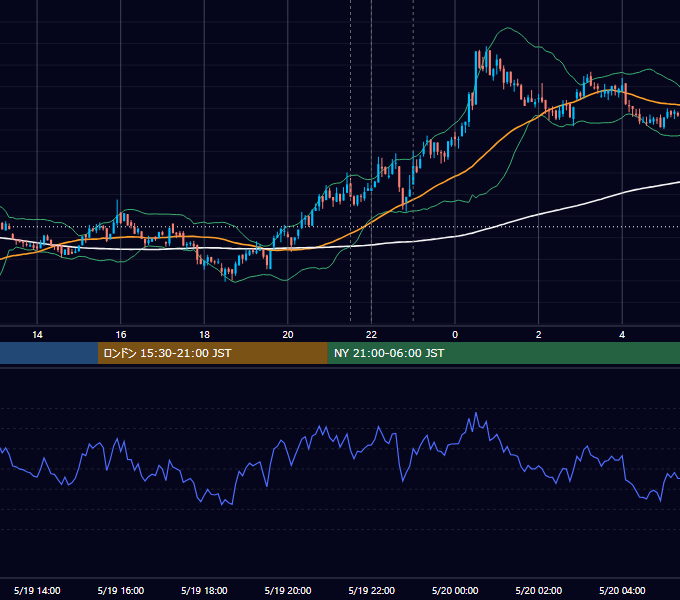Screen dimensions: 680x600
Task: Click the 5/19 16:00 time label
Action: point(121,590)
